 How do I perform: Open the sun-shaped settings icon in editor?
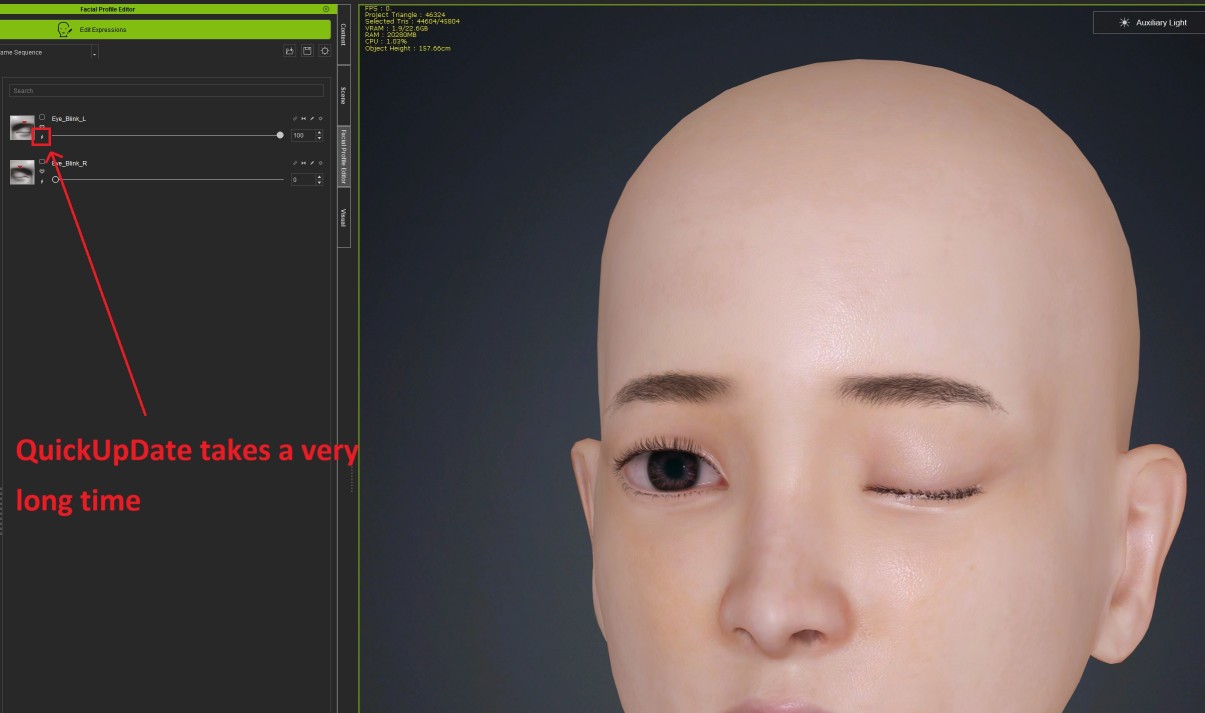(x=324, y=51)
